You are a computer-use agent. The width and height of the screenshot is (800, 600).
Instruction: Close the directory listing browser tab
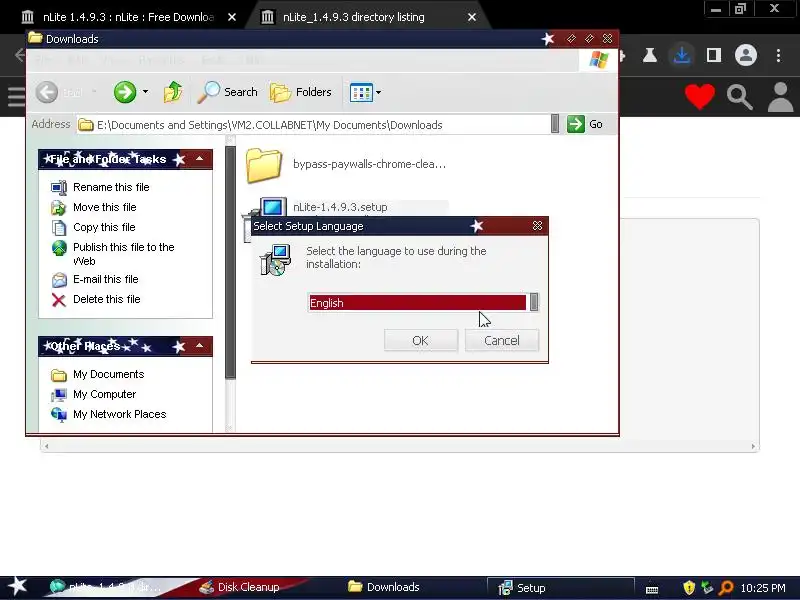click(472, 17)
